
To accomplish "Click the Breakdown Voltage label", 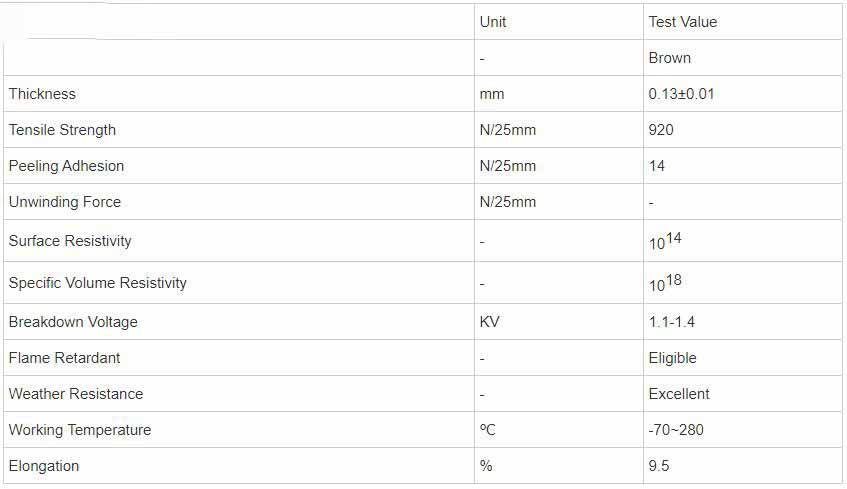I will 73,322.
